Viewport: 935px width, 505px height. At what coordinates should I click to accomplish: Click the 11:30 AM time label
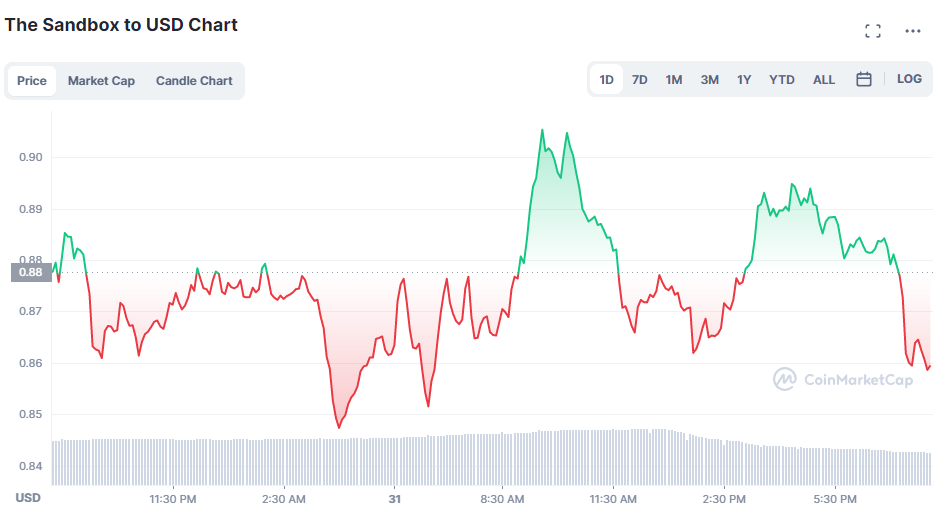tap(613, 498)
